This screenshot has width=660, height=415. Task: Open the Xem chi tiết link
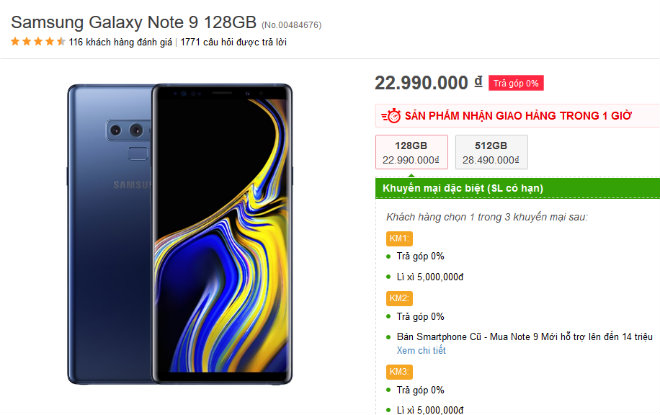421,351
